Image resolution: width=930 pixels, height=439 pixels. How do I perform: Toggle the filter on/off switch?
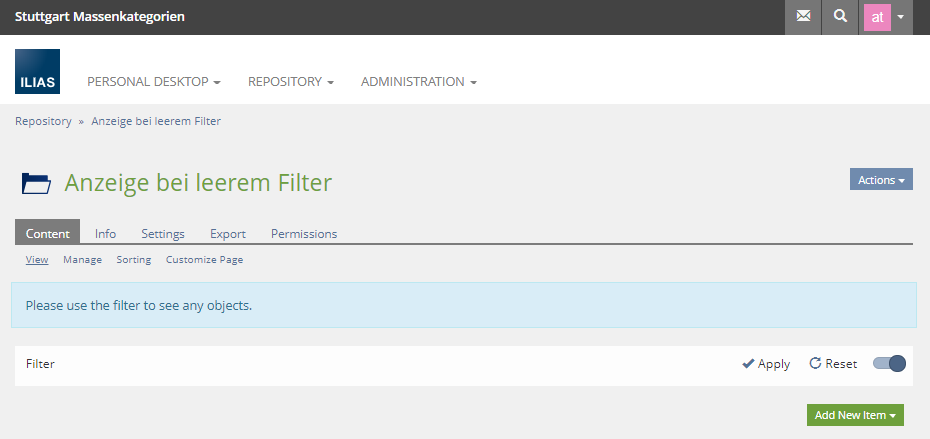(x=889, y=364)
